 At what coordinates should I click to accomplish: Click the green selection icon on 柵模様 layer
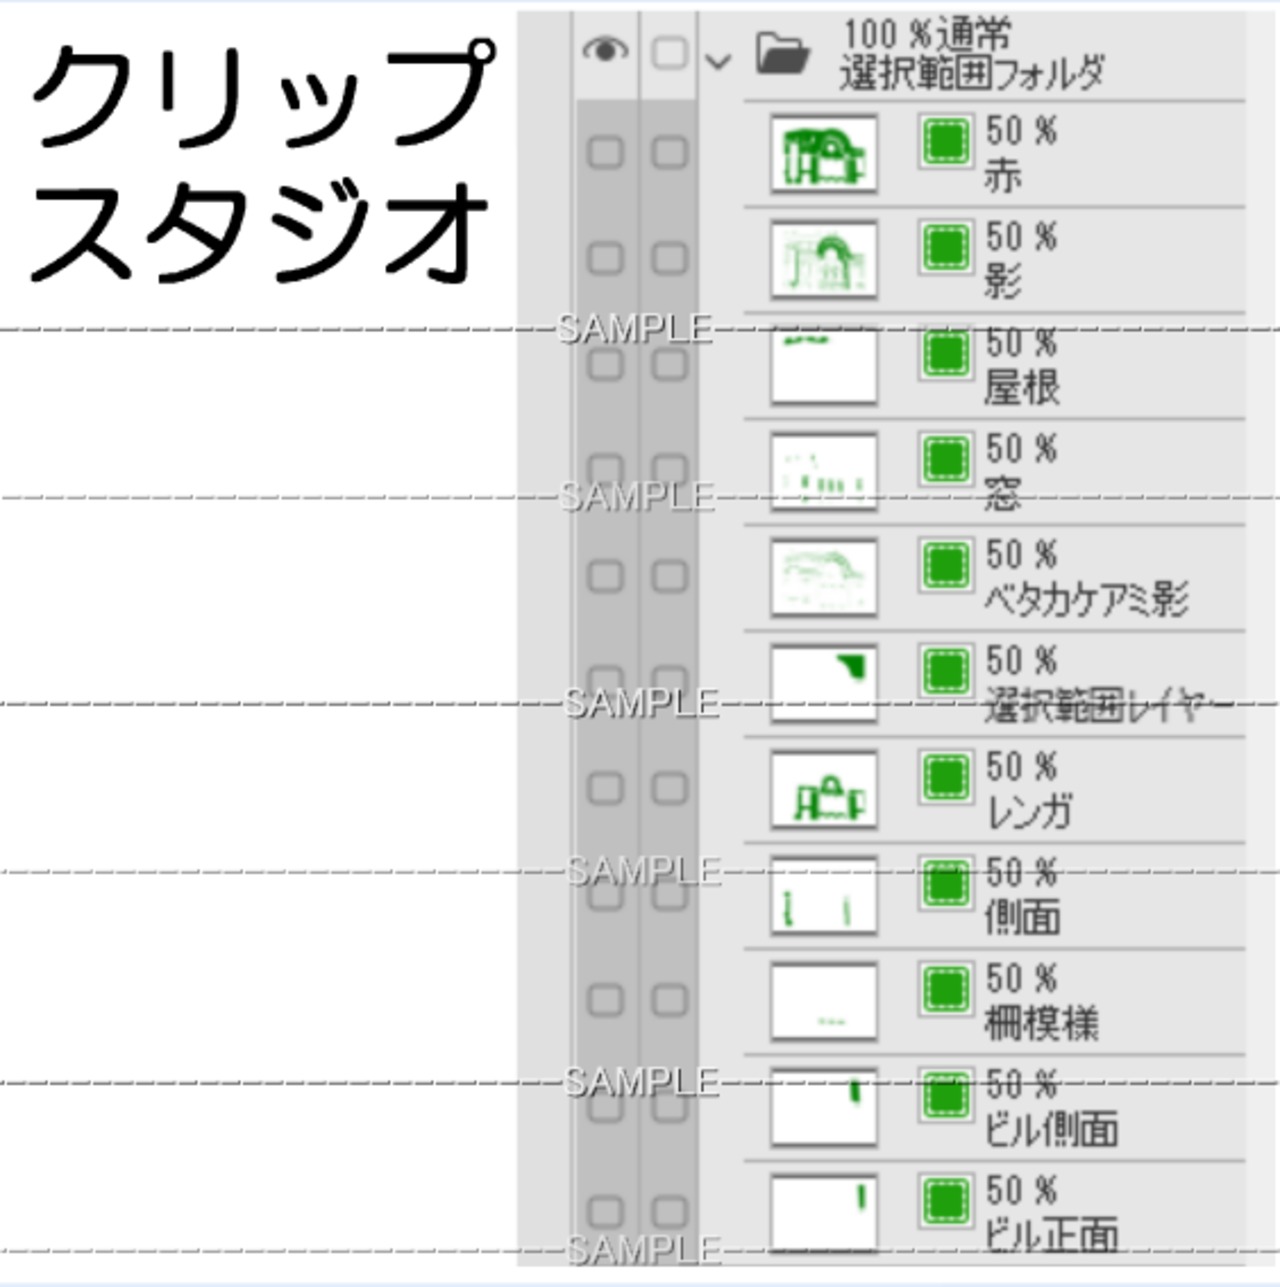pyautogui.click(x=945, y=989)
